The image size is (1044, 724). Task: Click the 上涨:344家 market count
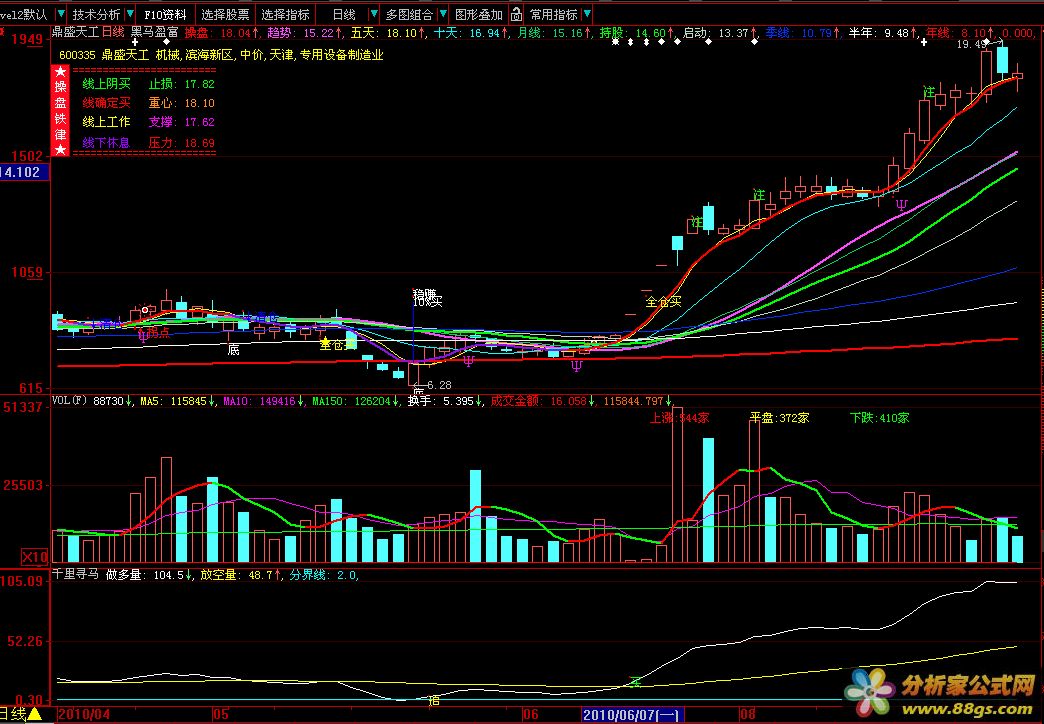point(680,418)
